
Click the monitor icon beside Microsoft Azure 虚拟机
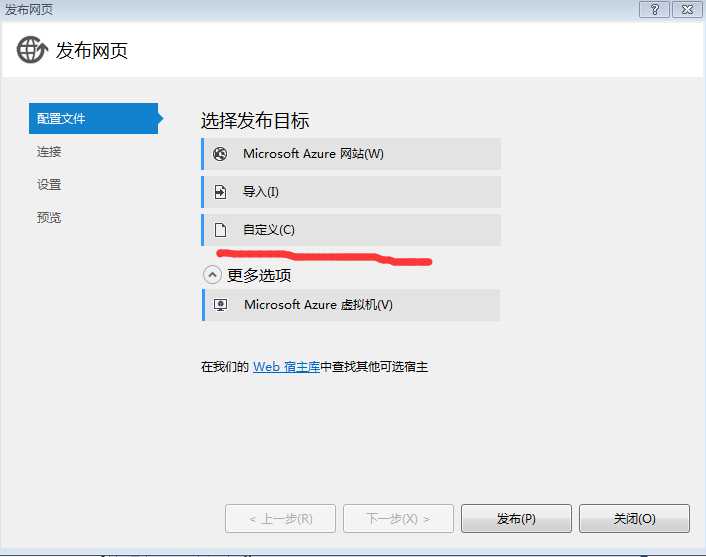coord(220,305)
